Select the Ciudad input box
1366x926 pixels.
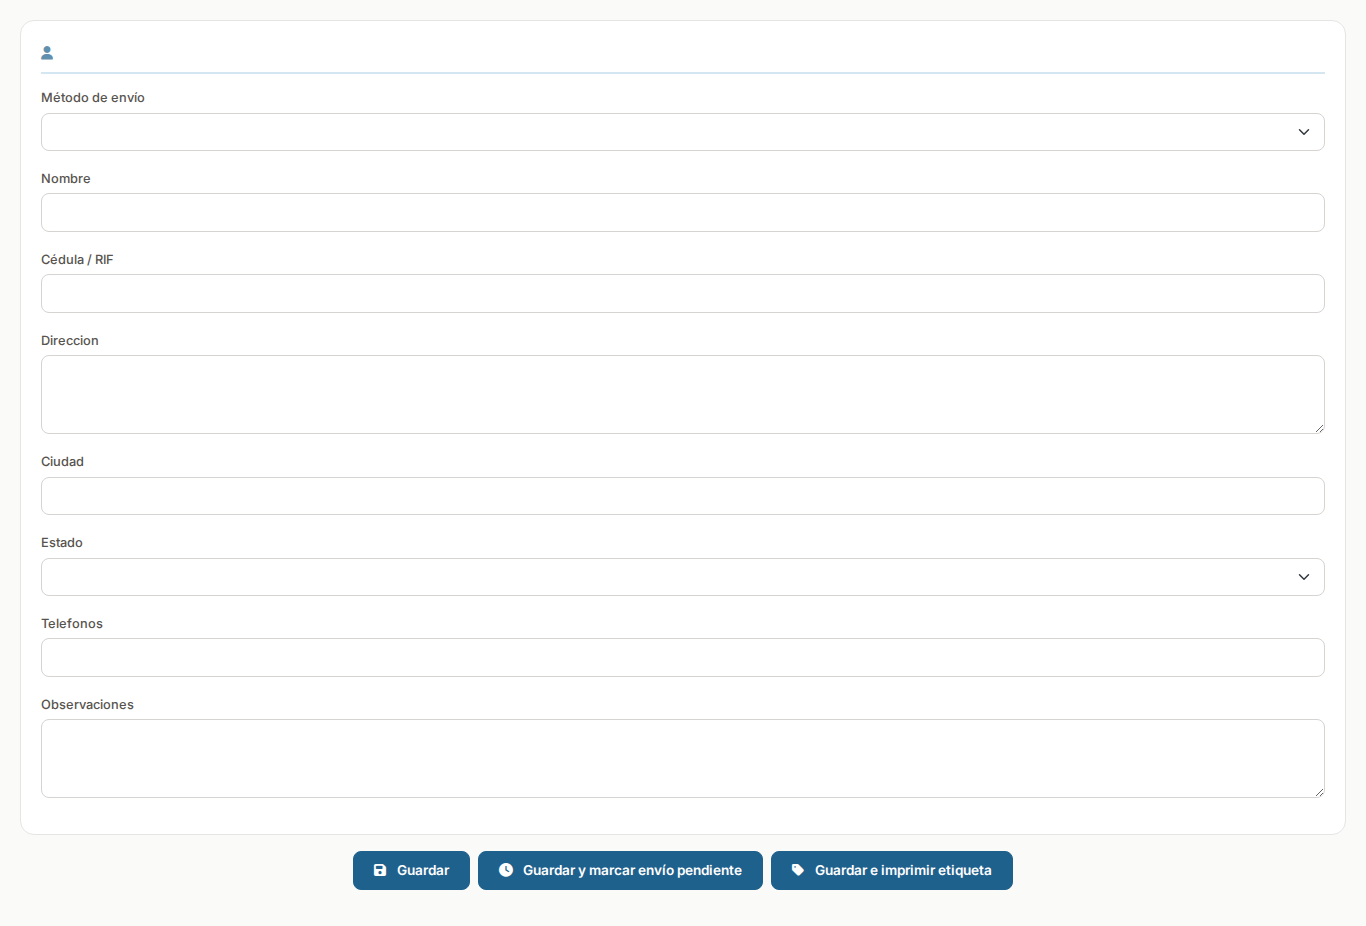tap(682, 496)
